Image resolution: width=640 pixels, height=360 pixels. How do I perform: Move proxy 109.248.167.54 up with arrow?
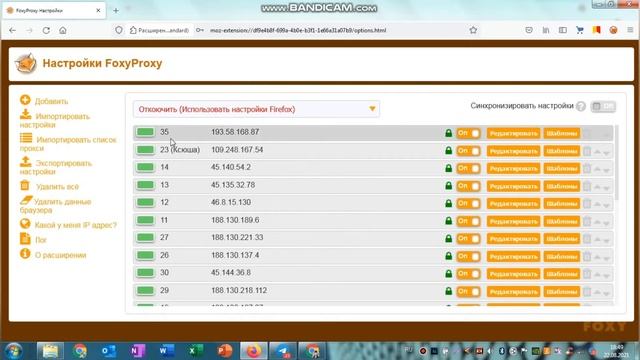(x=598, y=152)
